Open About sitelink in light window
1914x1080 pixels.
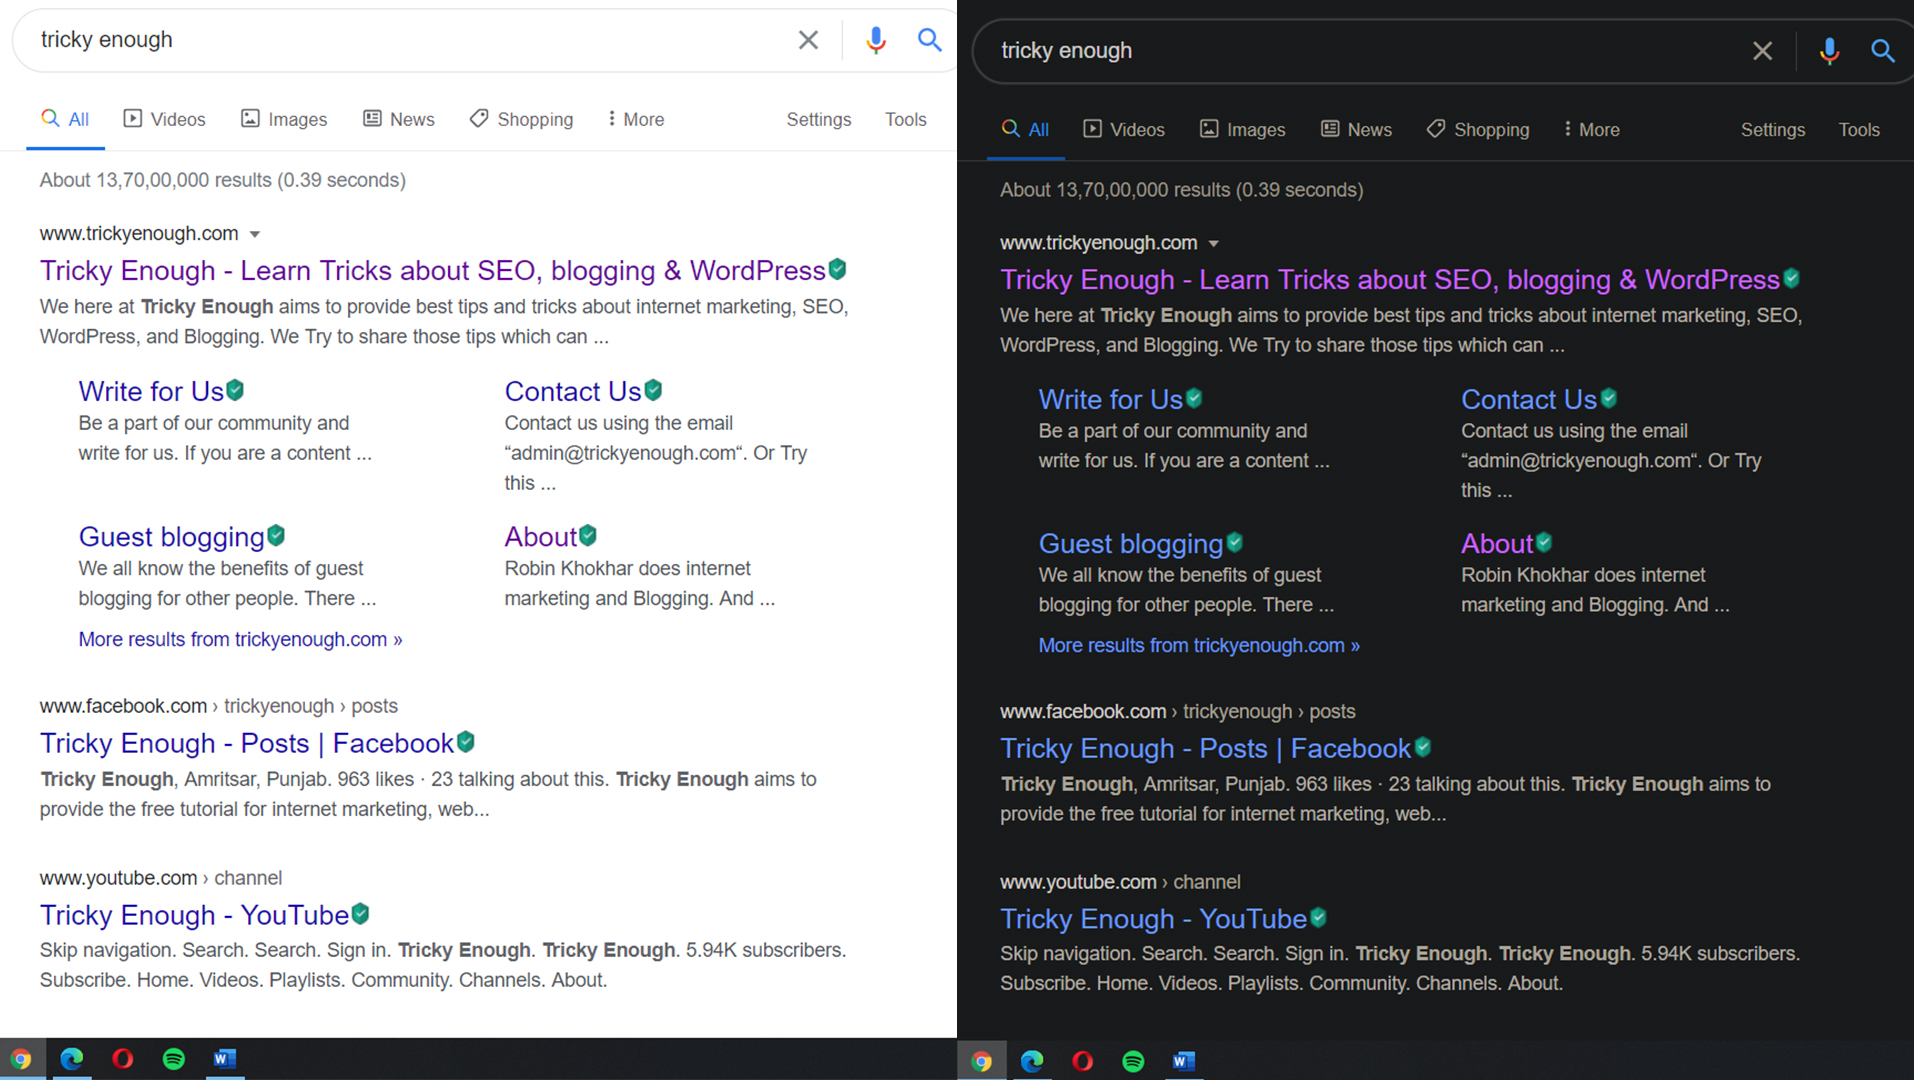pos(541,537)
